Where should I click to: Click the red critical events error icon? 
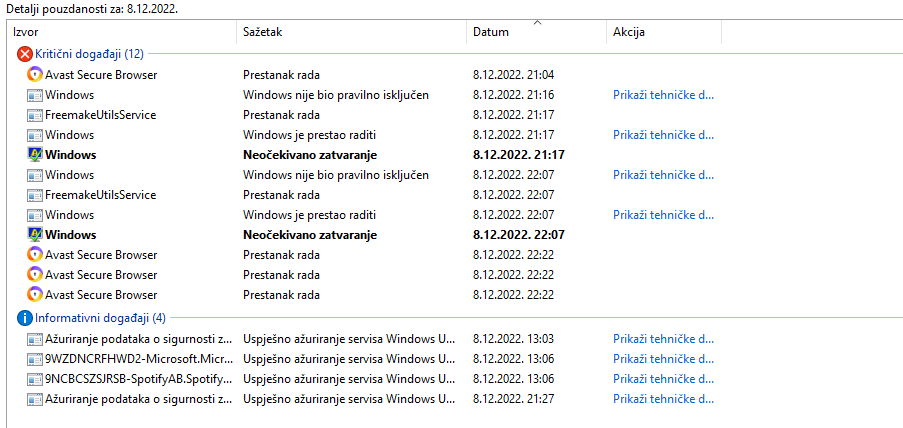pyautogui.click(x=25, y=54)
